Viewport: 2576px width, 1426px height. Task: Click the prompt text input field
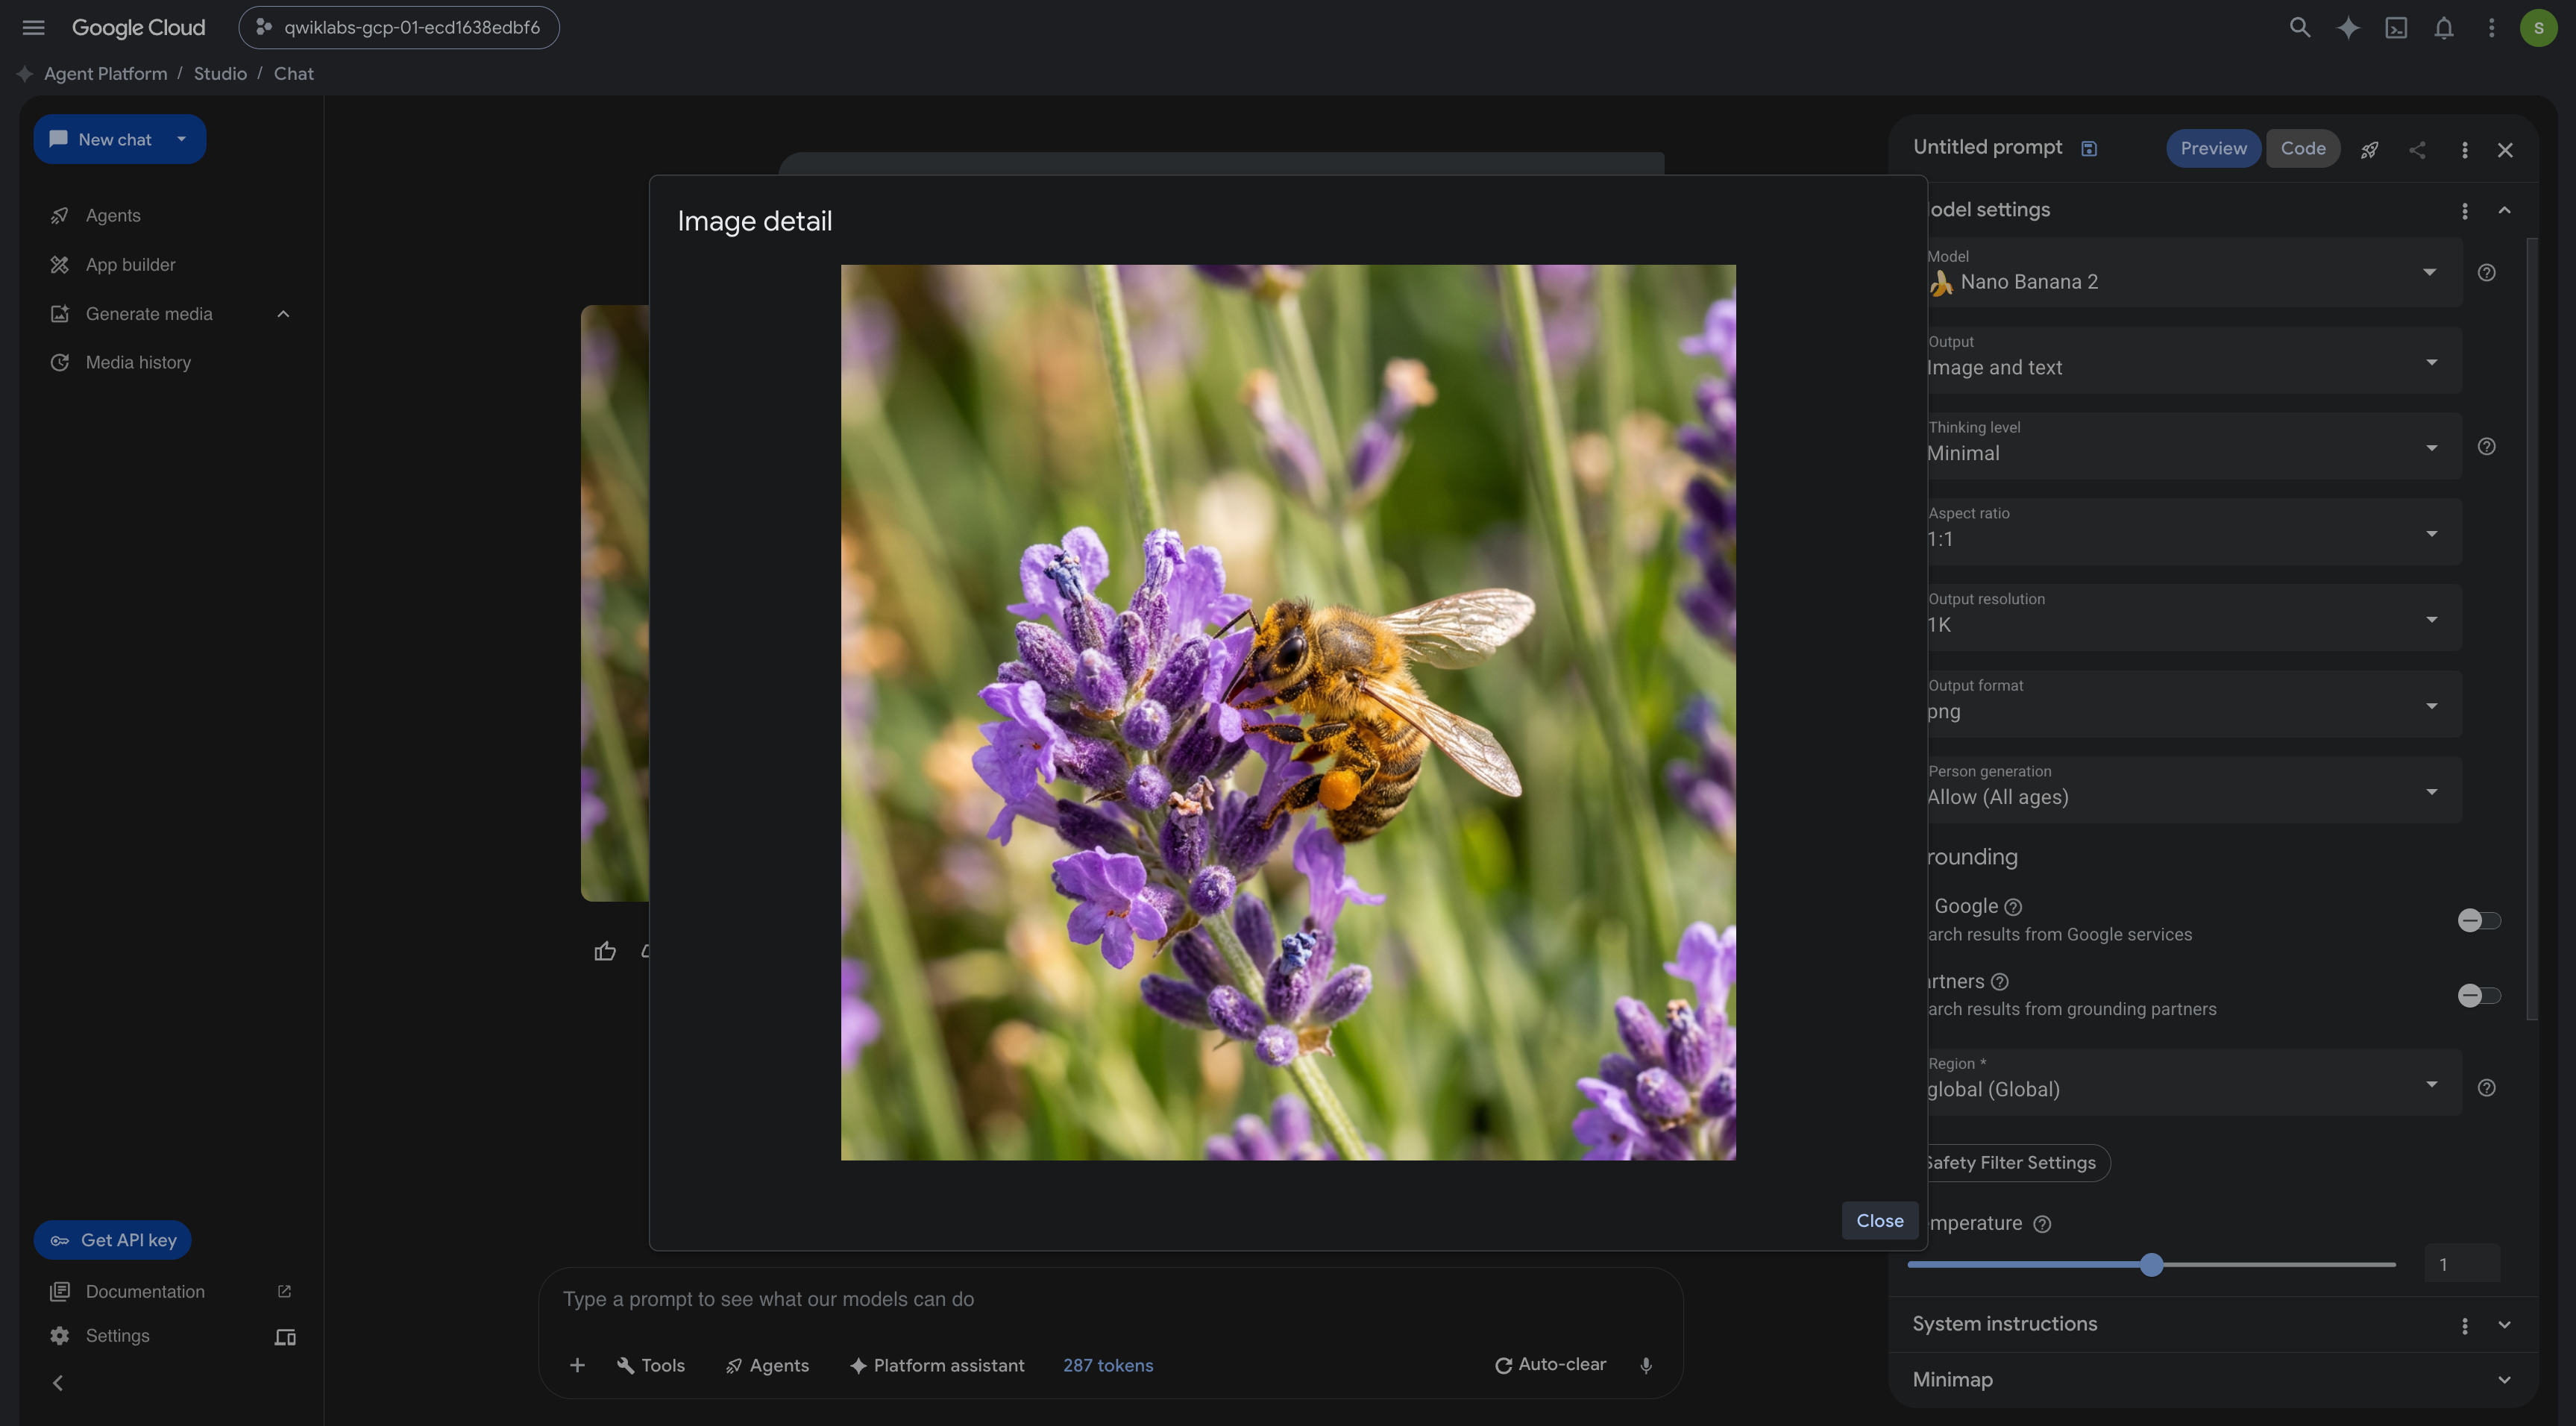[1110, 1300]
